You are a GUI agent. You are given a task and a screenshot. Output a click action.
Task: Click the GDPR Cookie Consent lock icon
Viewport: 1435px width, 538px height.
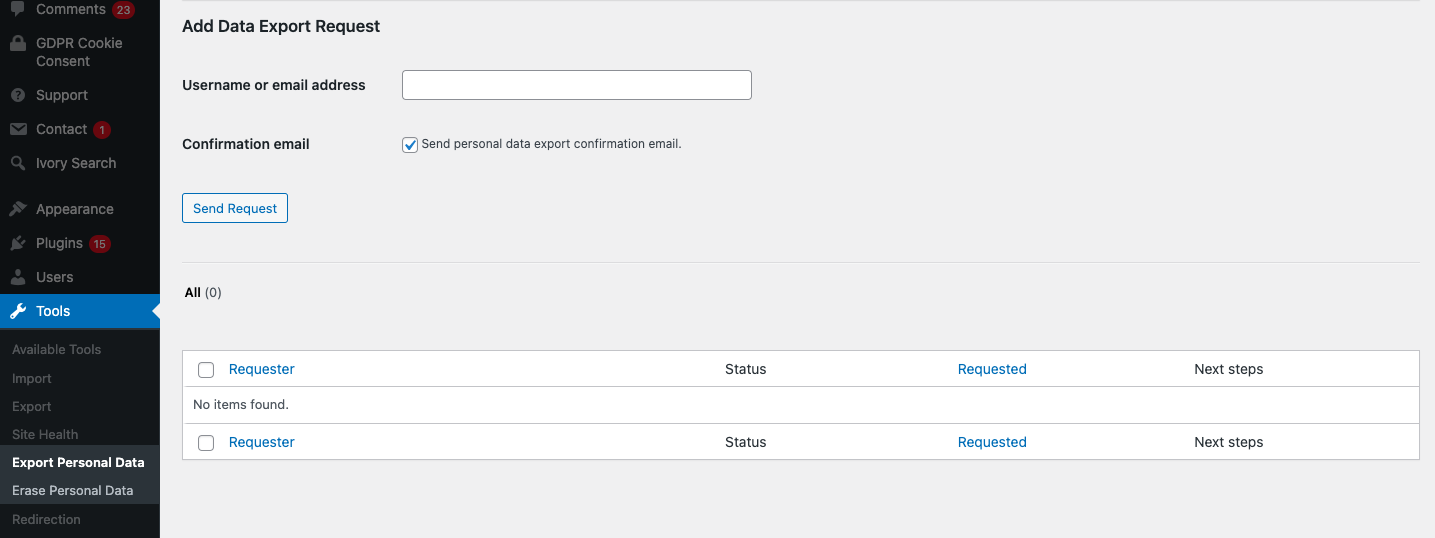pos(18,44)
